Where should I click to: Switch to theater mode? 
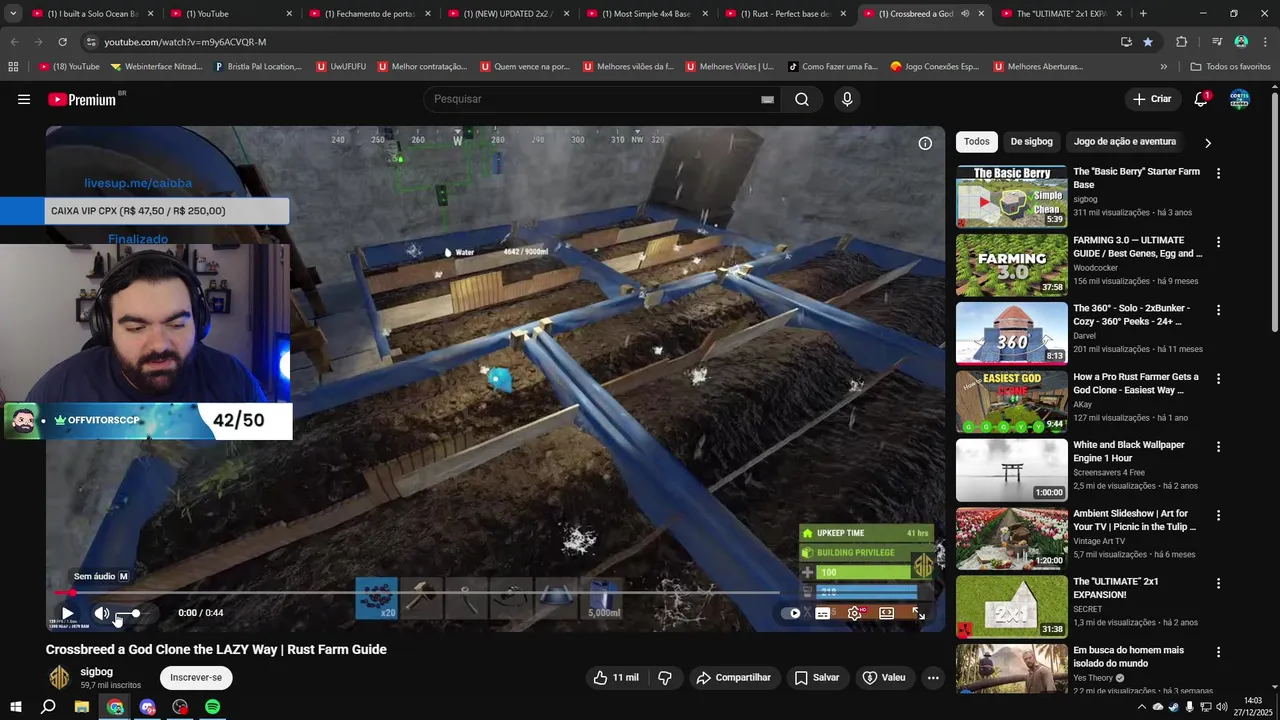(x=886, y=613)
